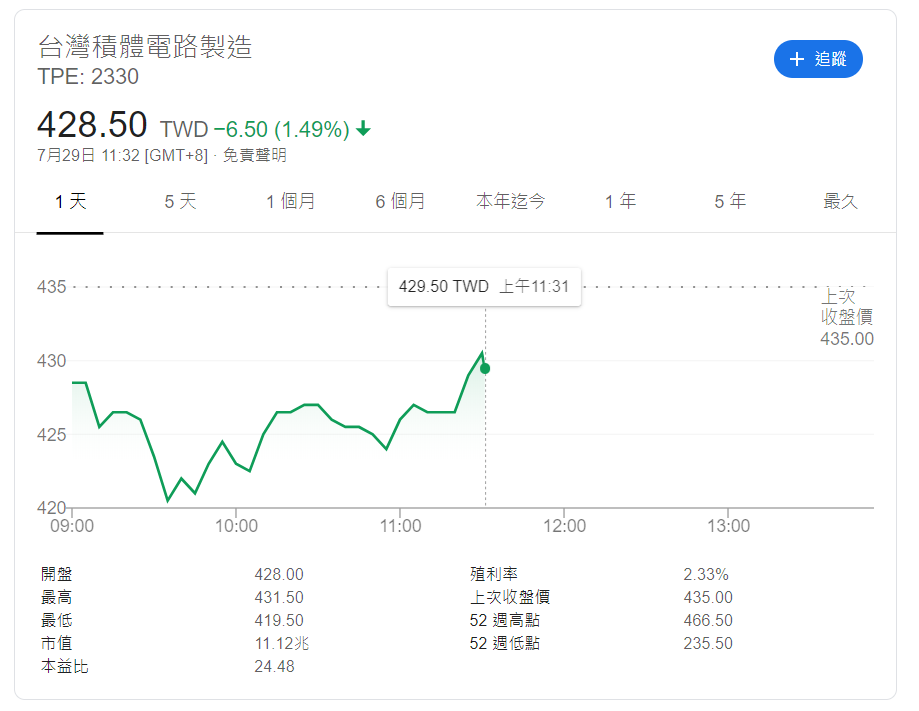Image resolution: width=919 pixels, height=711 pixels.
Task: Show the 6 個月 chart range
Action: click(400, 202)
